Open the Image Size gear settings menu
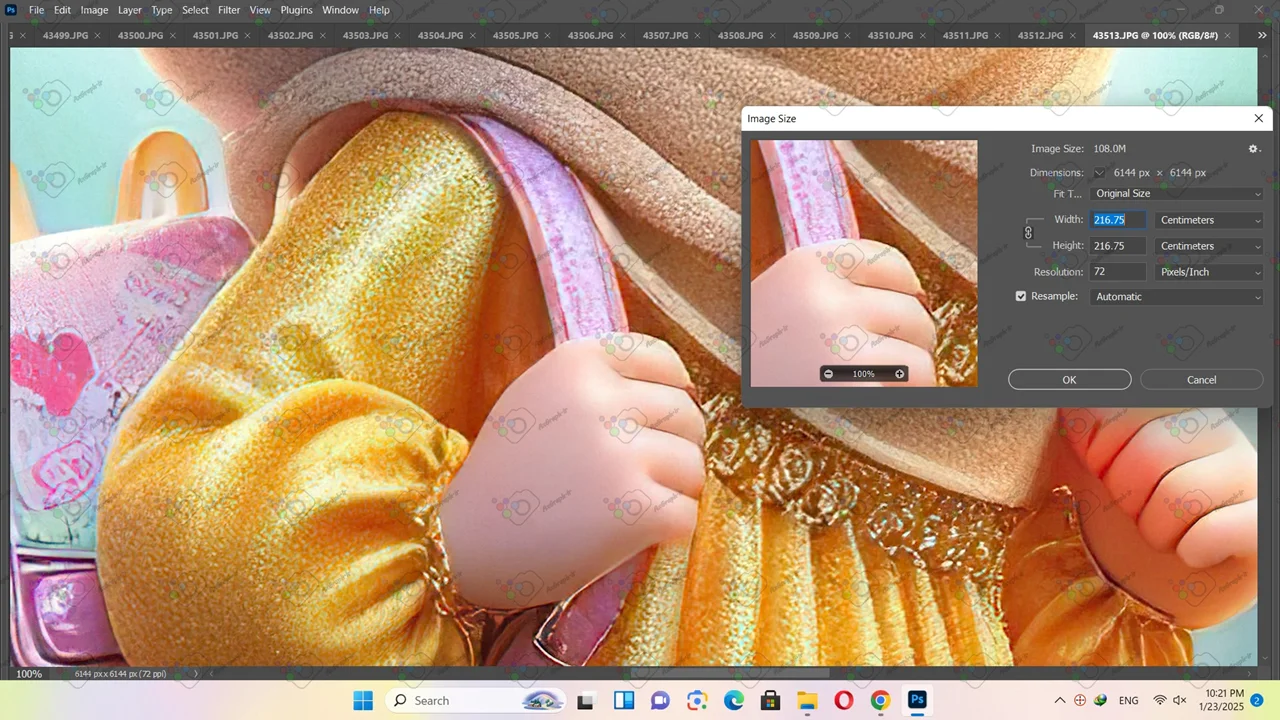The image size is (1280, 720). pos(1254,149)
